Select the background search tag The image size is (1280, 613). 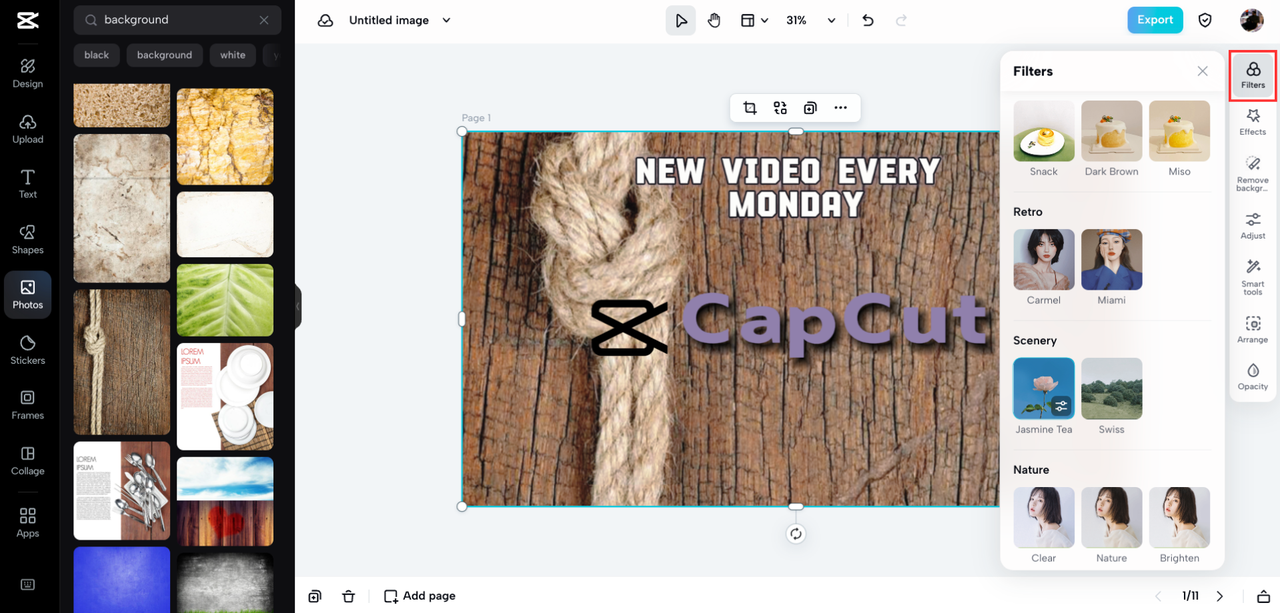[x=164, y=55]
